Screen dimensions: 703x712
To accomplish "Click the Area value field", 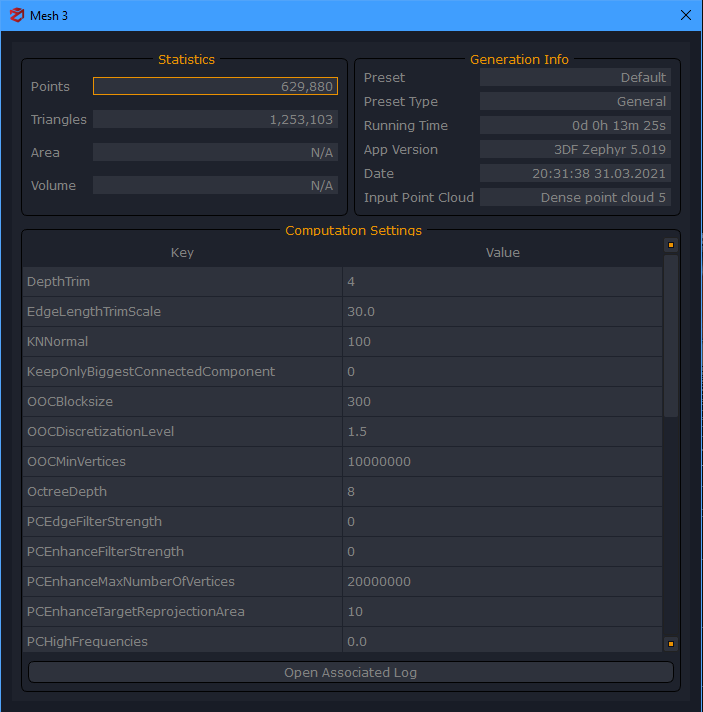I will click(x=215, y=153).
